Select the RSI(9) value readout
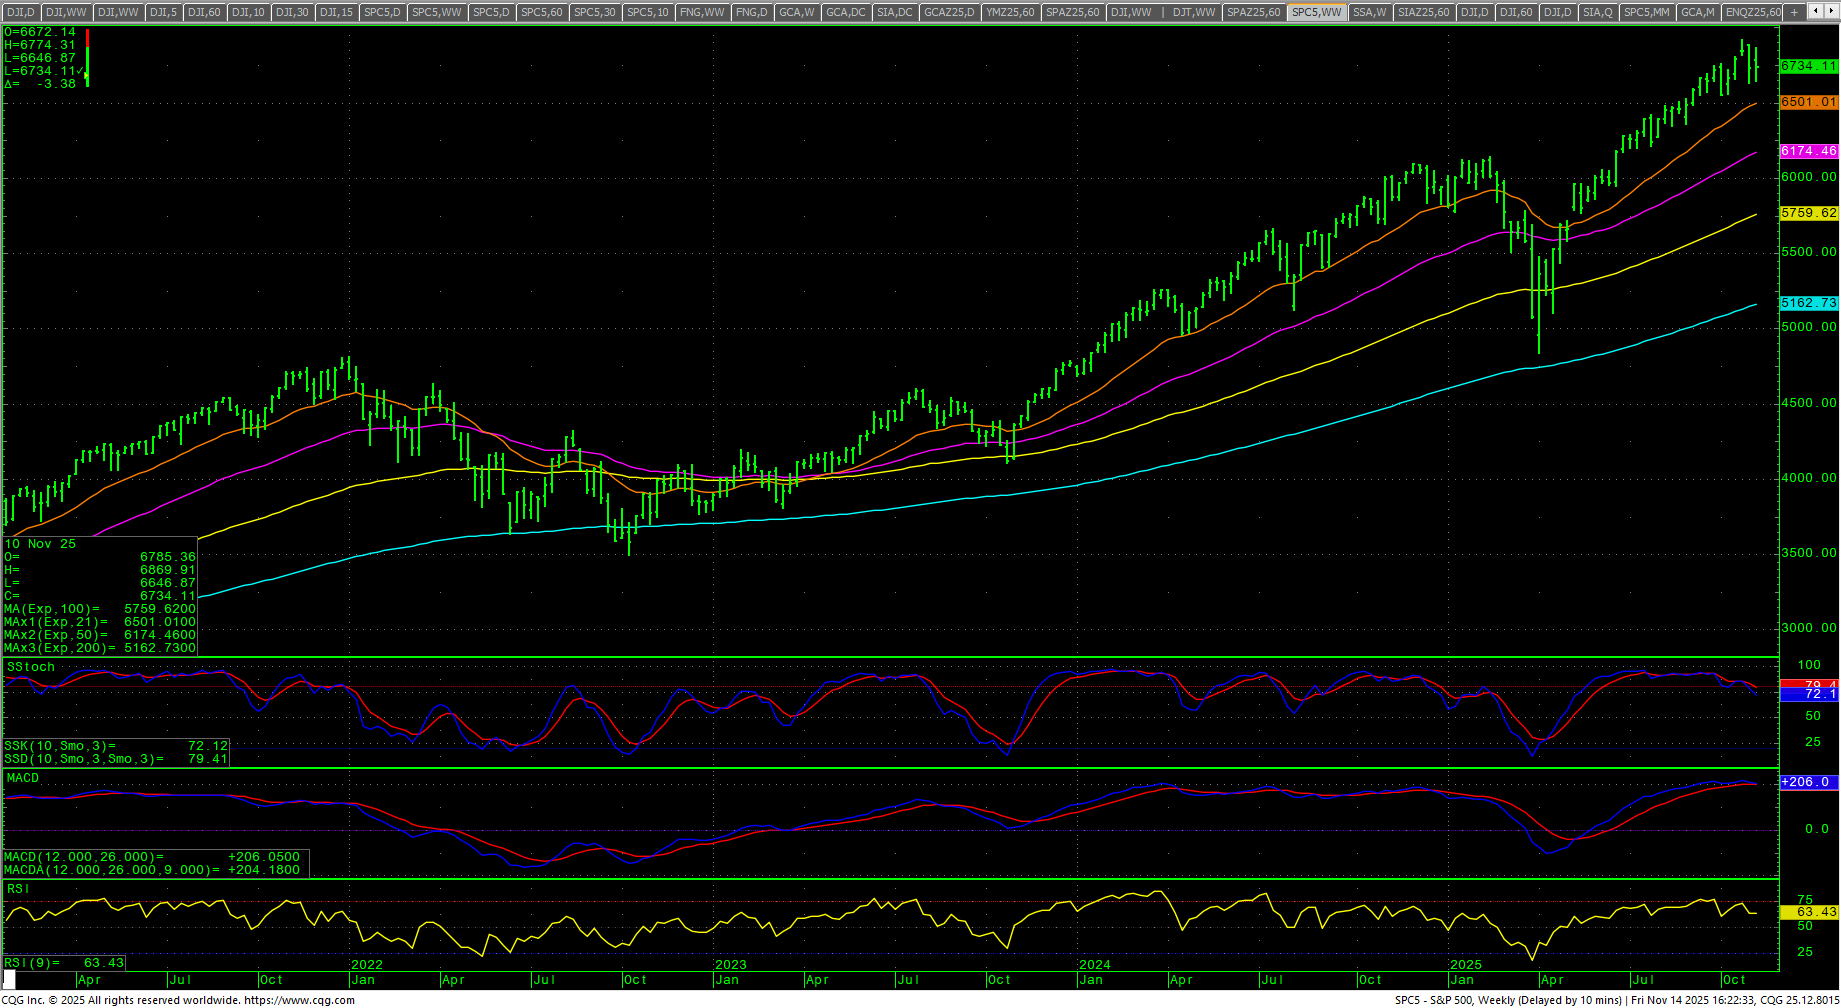 click(x=64, y=963)
